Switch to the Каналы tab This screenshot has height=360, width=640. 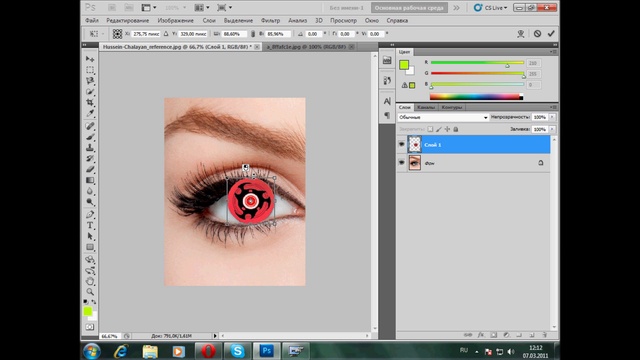tap(426, 107)
